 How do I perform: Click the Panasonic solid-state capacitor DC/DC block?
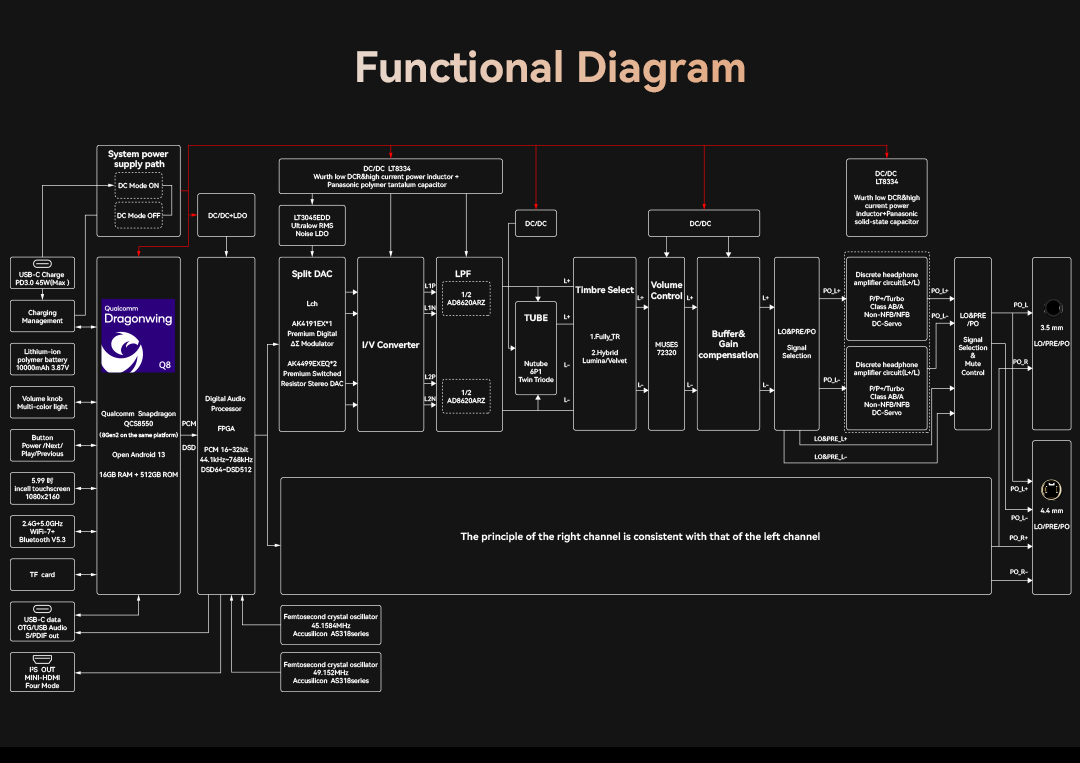(886, 198)
